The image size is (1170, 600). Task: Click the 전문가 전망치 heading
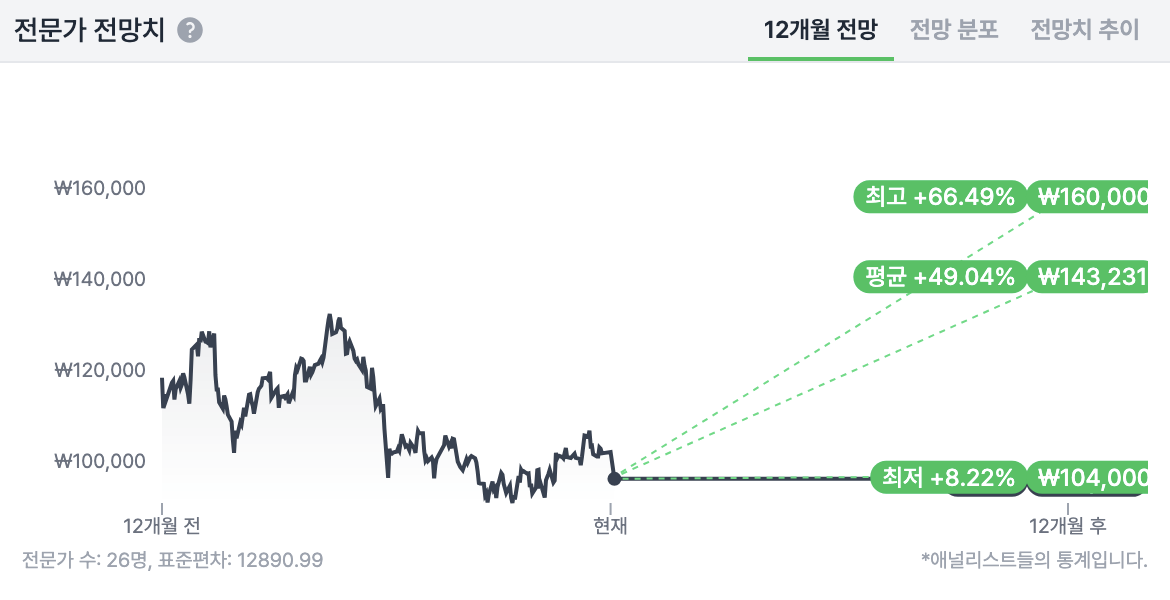pos(90,30)
